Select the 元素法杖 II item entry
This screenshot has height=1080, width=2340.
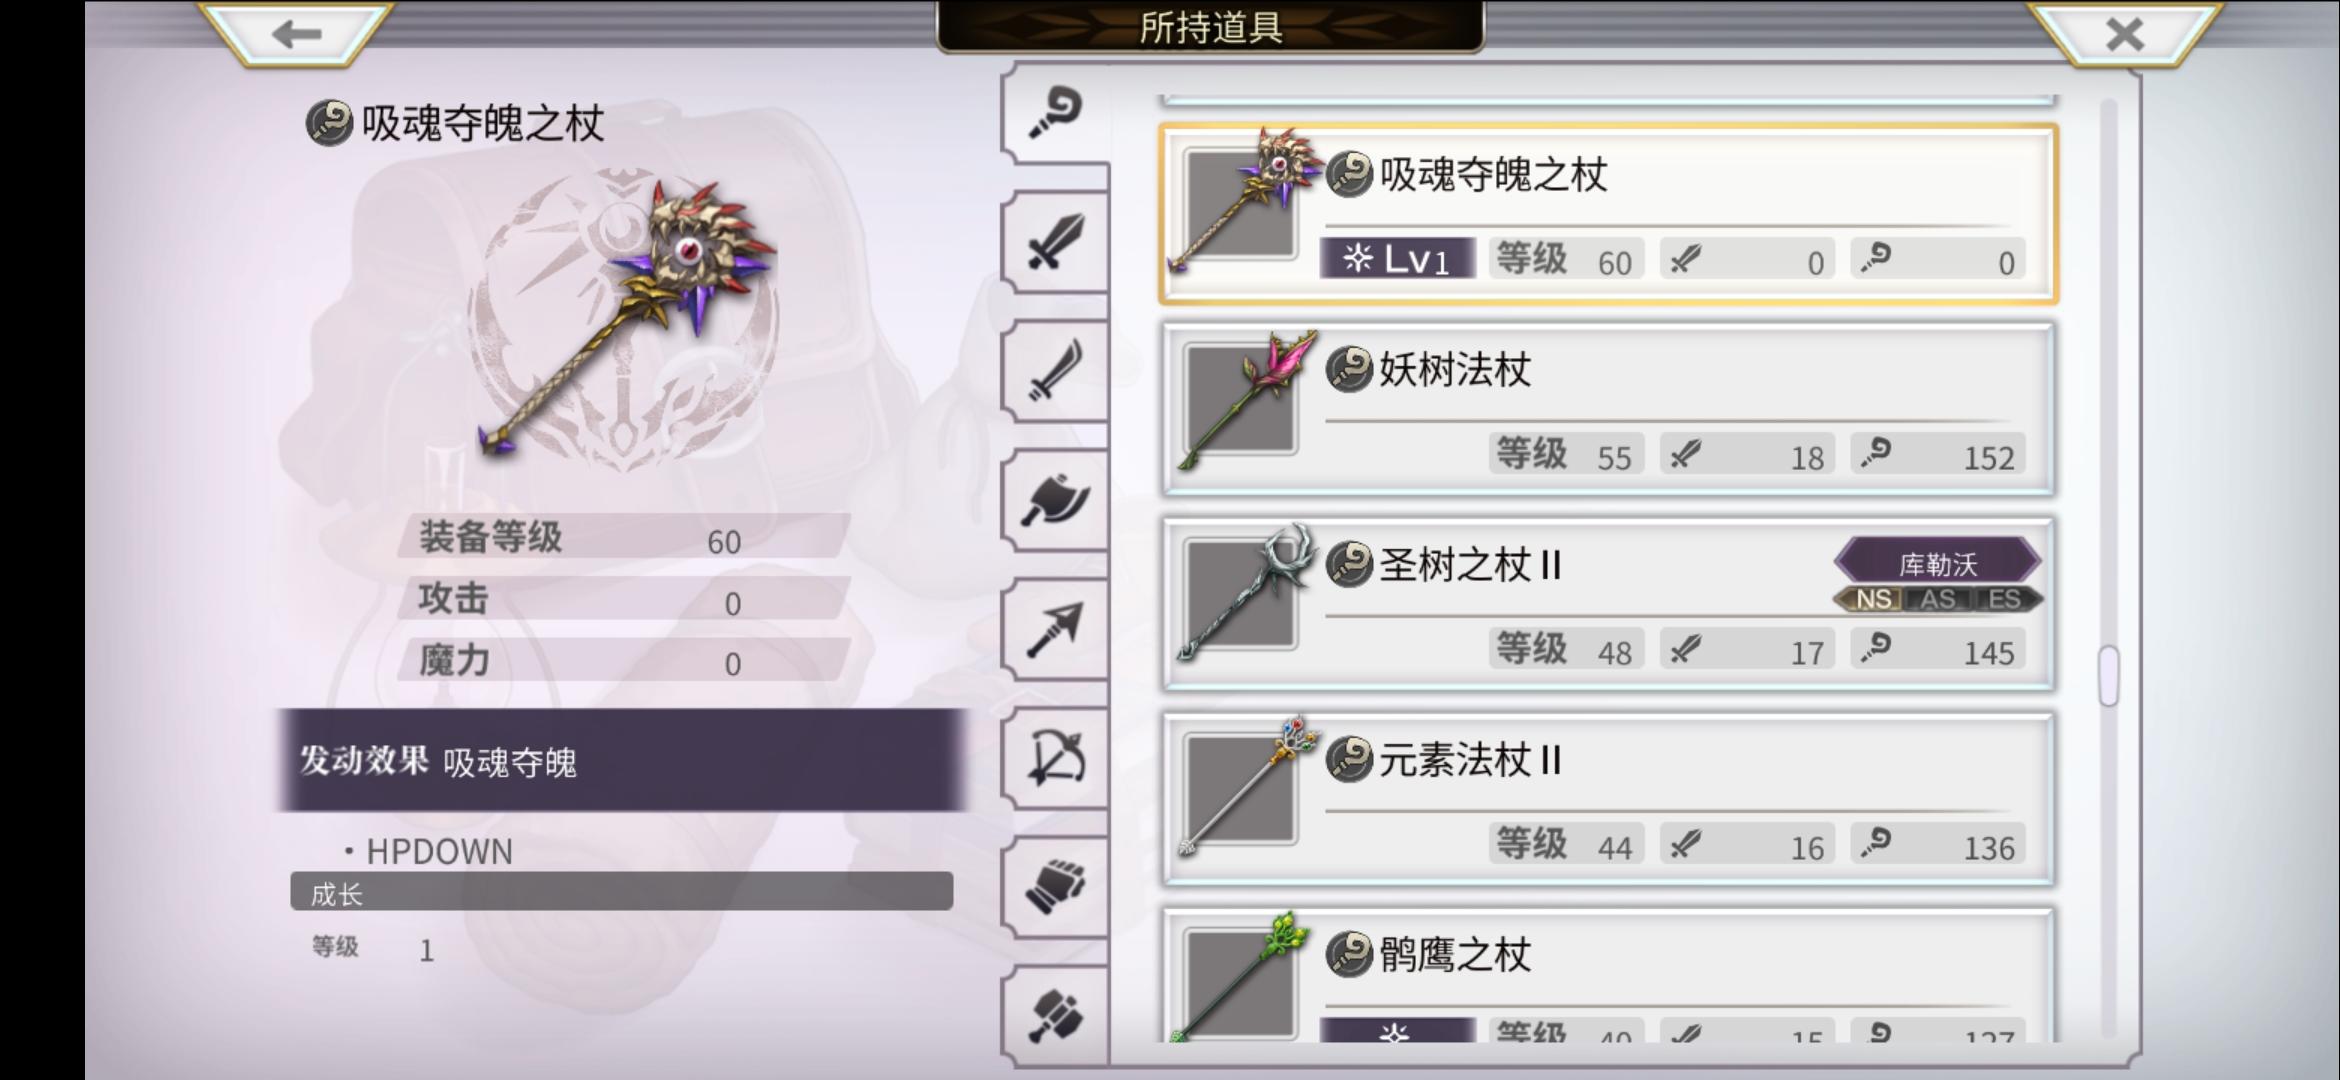click(x=1607, y=798)
